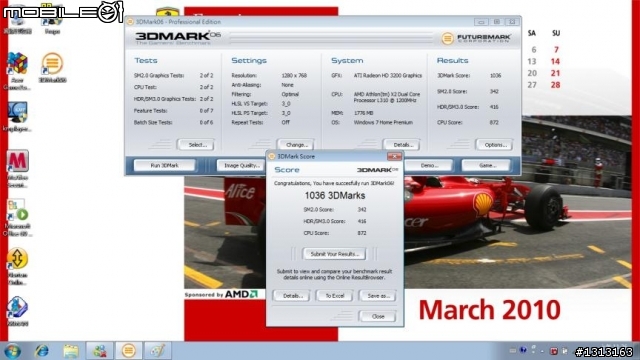Image resolution: width=640 pixels, height=360 pixels.
Task: Click the Run 3DMark button
Action: pyautogui.click(x=164, y=165)
